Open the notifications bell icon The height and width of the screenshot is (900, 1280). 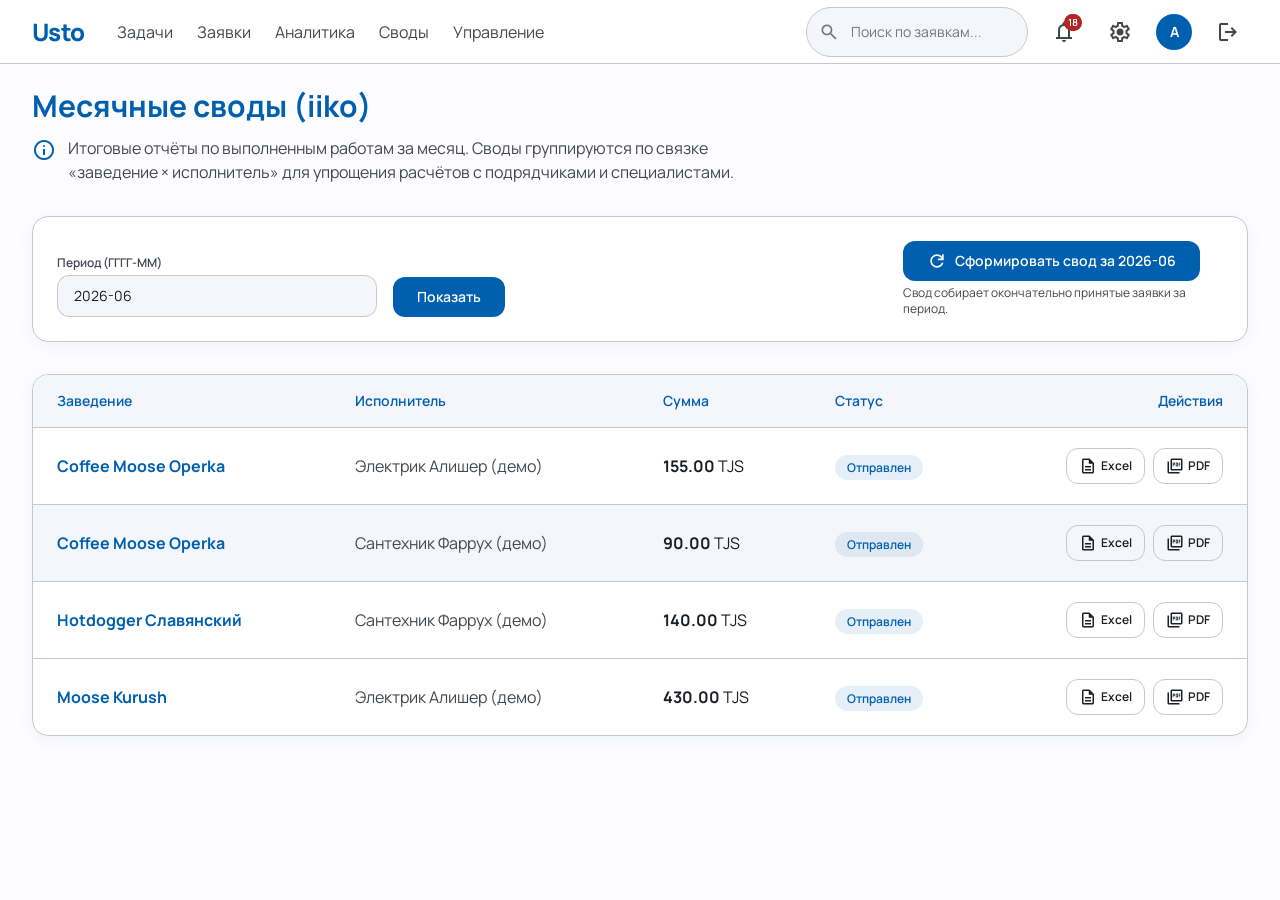click(1064, 32)
